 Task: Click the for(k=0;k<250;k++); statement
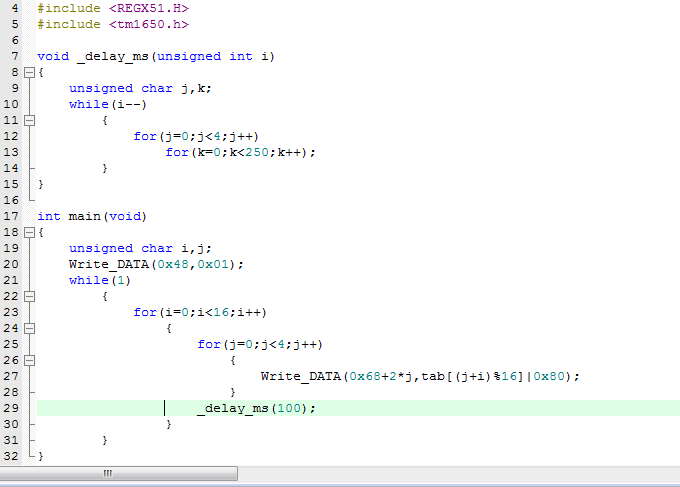(240, 152)
